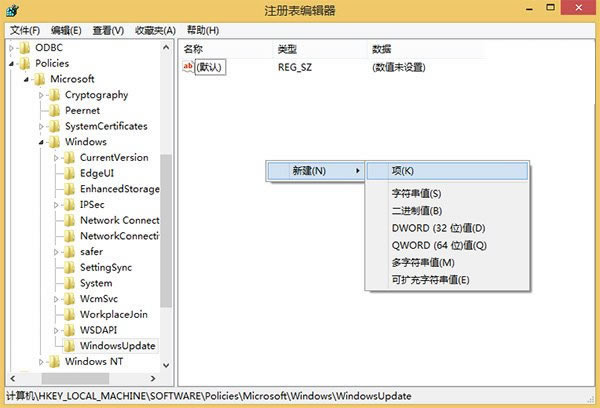
Task: Click the EdgeUI folder icon
Action: click(69, 173)
